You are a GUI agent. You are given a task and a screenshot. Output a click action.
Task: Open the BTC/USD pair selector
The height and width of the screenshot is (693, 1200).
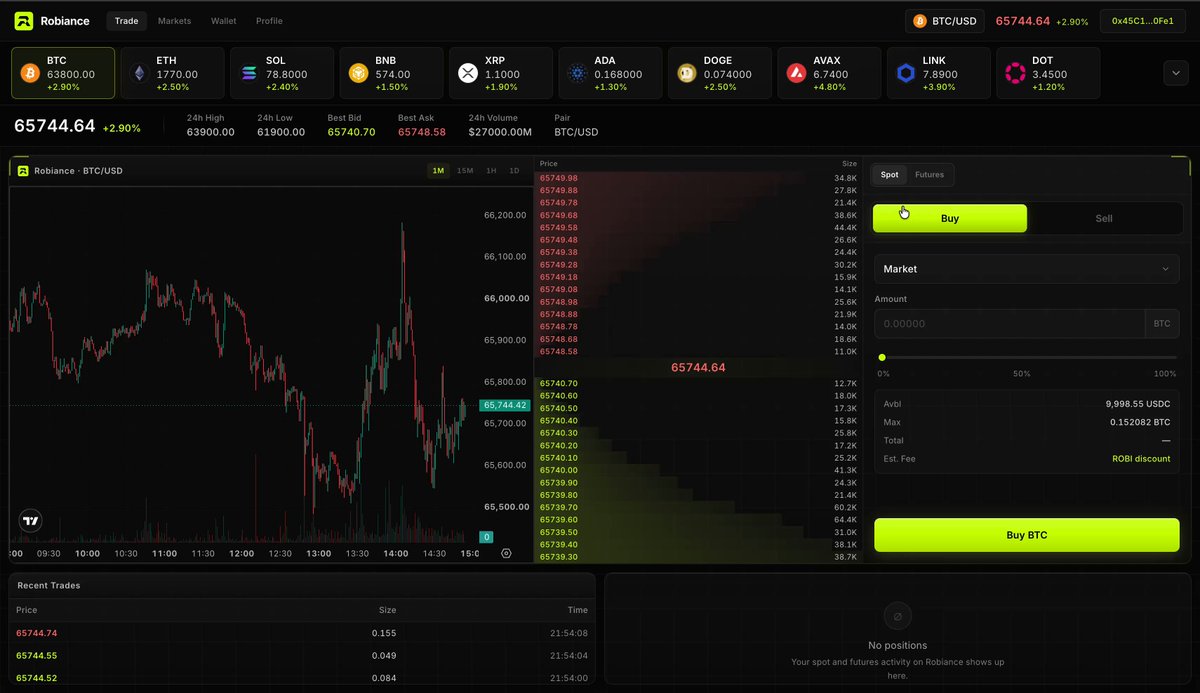coord(946,21)
